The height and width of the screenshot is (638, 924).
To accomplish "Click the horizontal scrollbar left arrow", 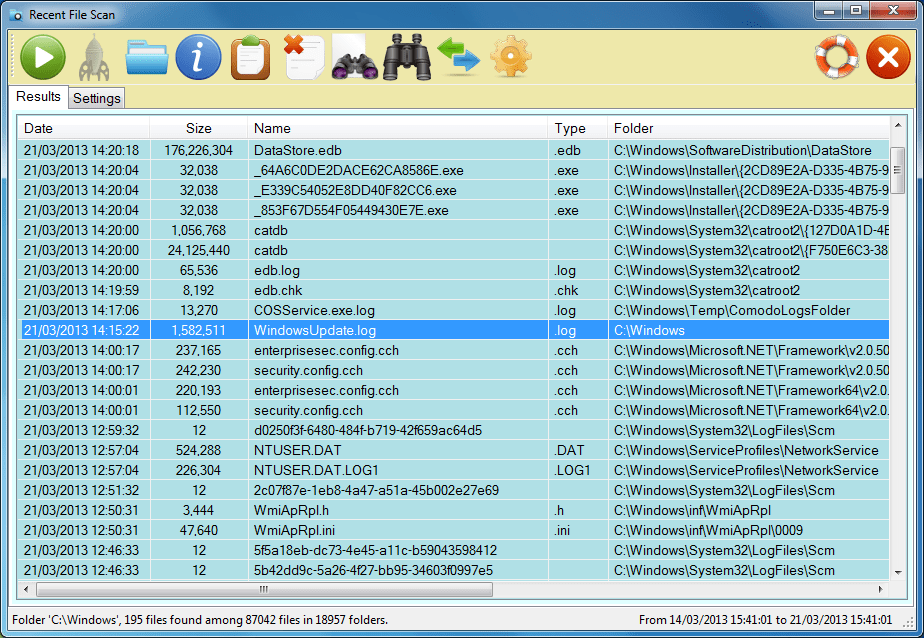I will tap(26, 590).
